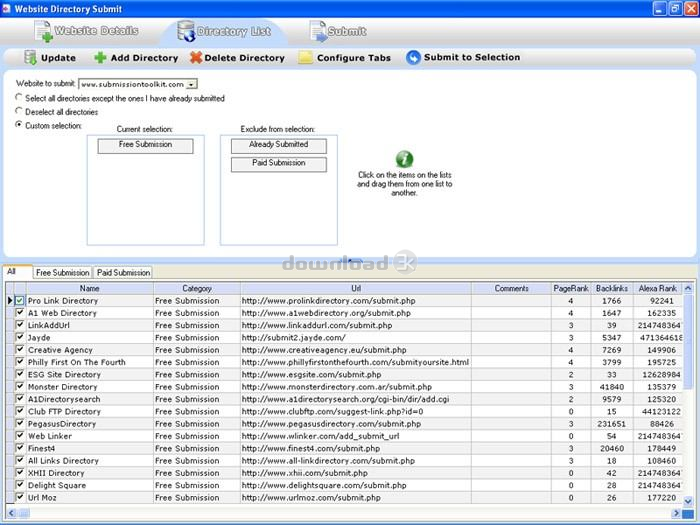Image resolution: width=700 pixels, height=525 pixels.
Task: Click the submit2.jayde.com URL cell
Action: 356,338
